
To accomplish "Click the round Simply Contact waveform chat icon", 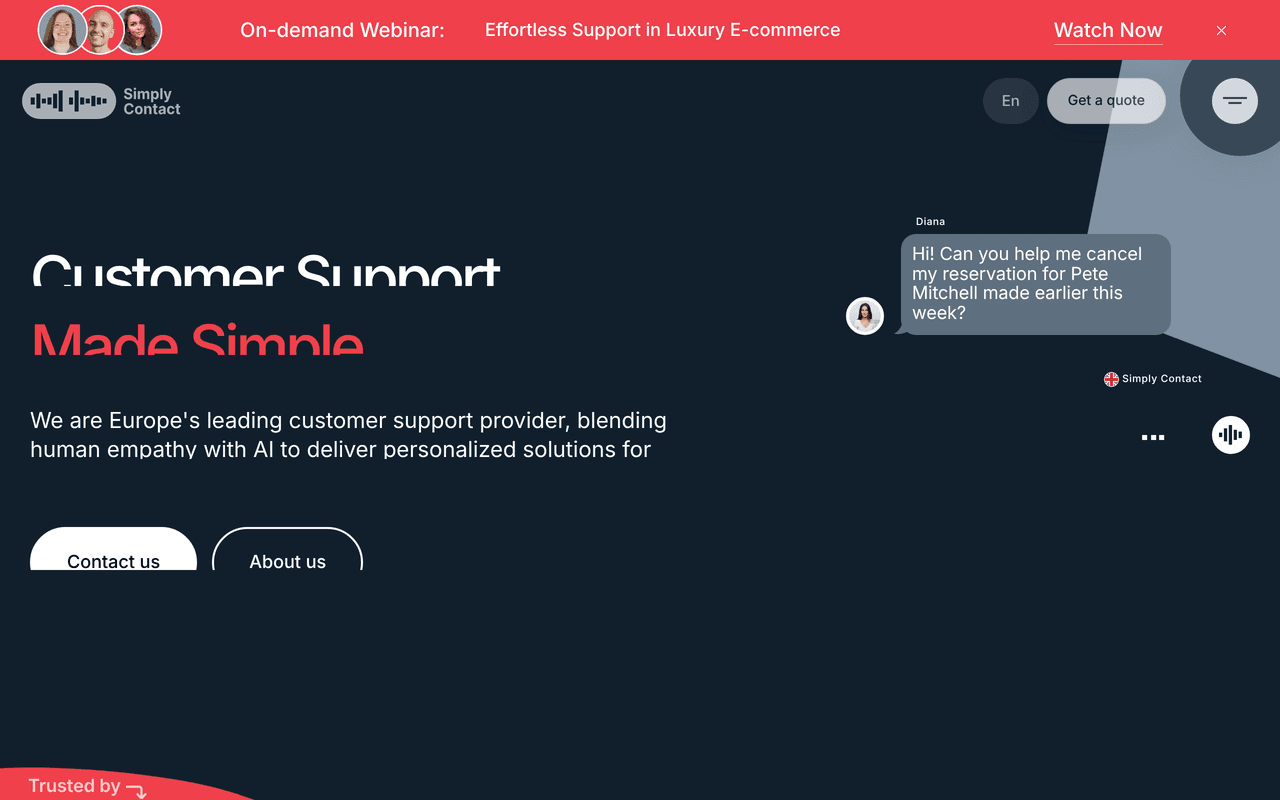I will coord(1231,435).
